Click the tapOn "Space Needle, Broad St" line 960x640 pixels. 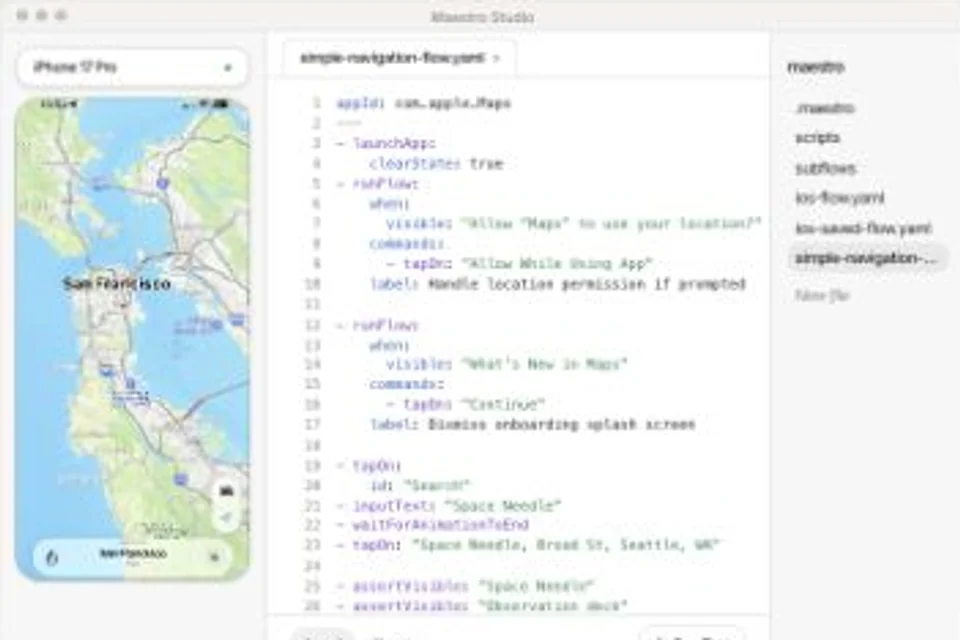pos(528,544)
